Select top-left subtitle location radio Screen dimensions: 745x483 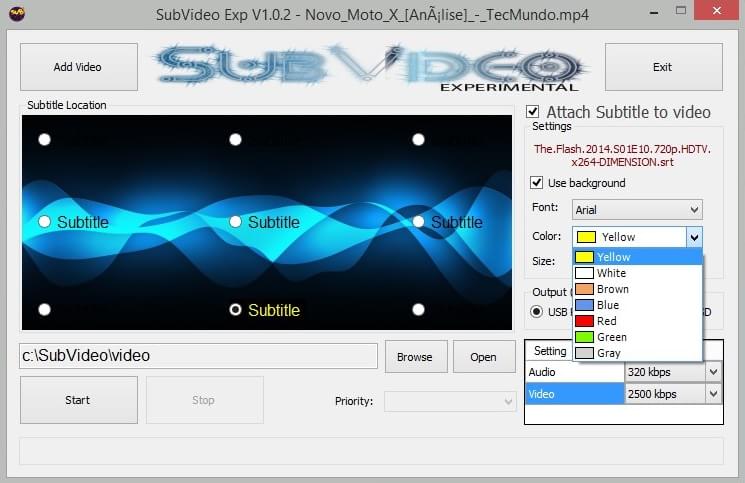[45, 140]
